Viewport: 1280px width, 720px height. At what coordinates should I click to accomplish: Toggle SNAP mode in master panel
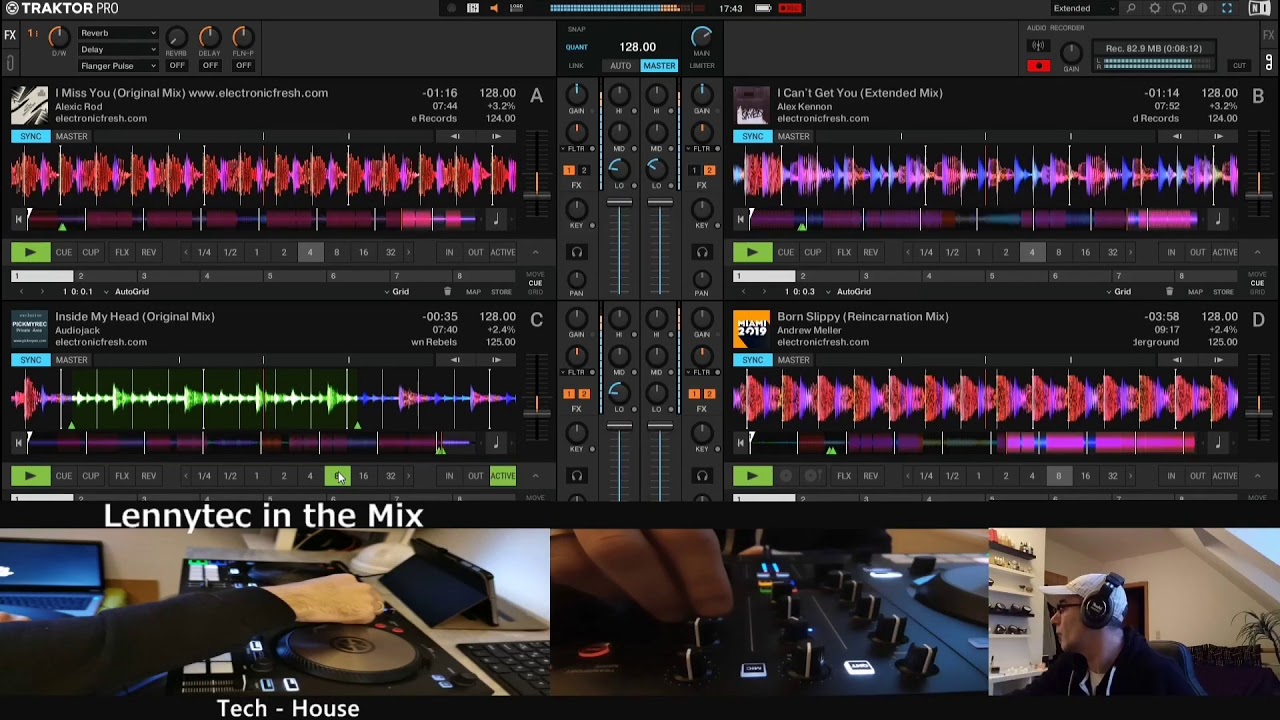coord(577,29)
